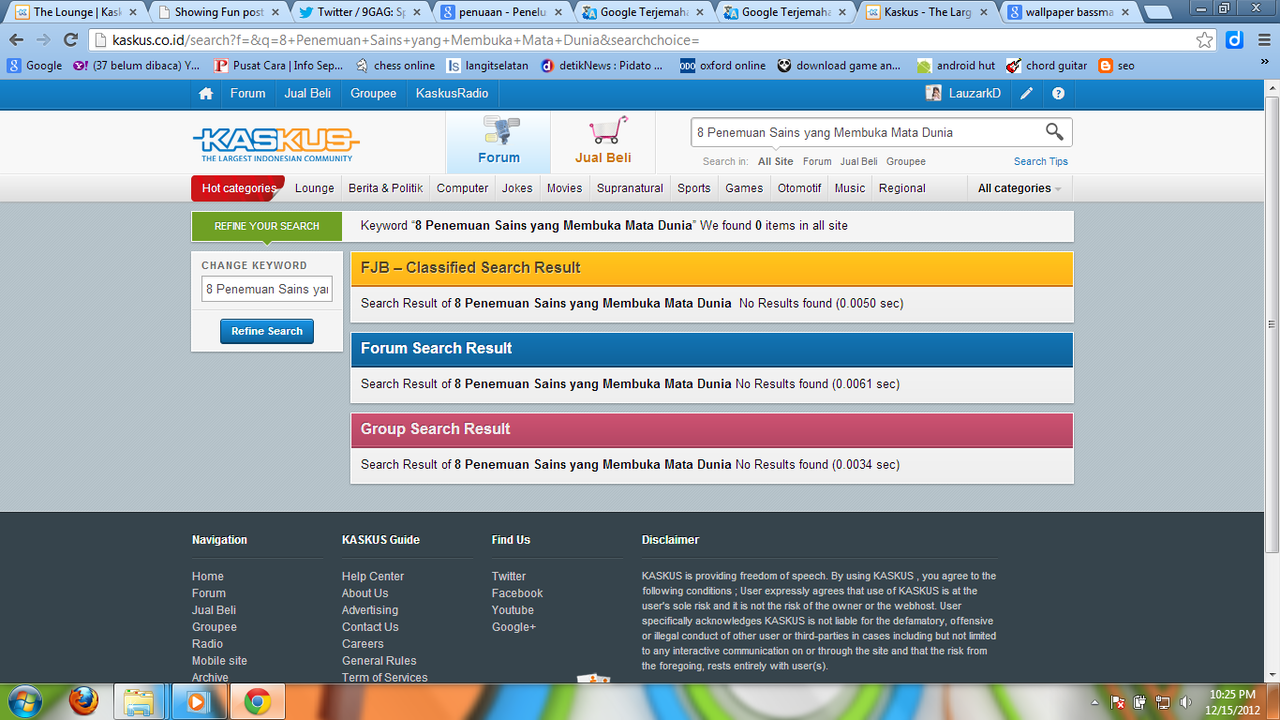Close 'The Lounge | Kask' tab

[133, 13]
